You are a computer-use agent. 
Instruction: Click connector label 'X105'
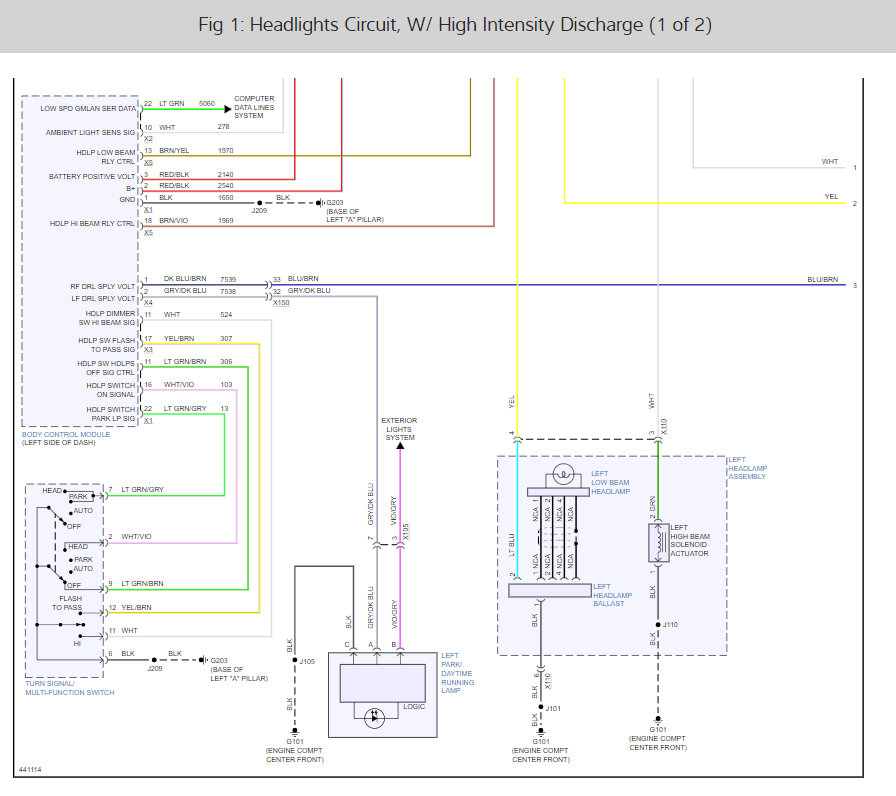pos(406,531)
